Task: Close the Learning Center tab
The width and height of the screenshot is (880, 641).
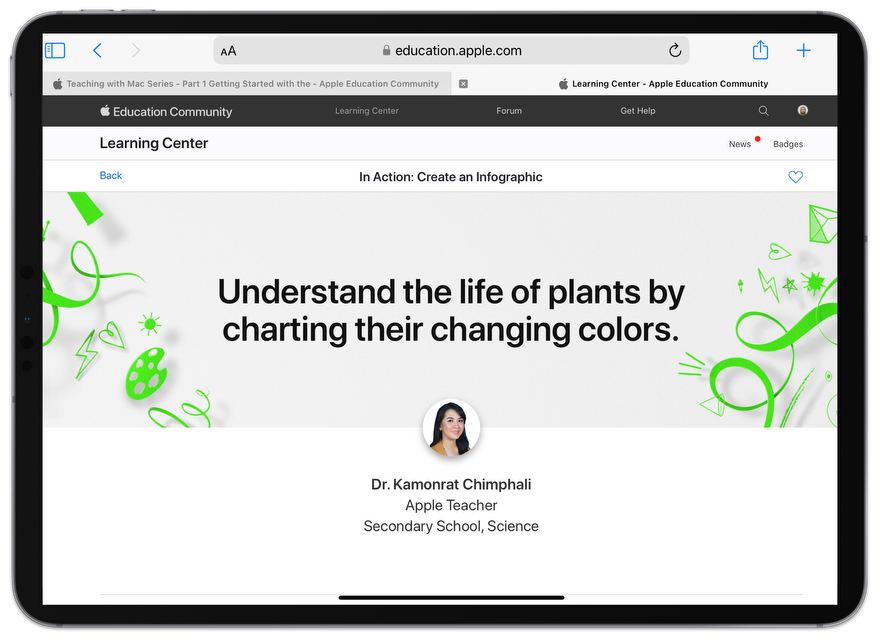Action: (463, 84)
